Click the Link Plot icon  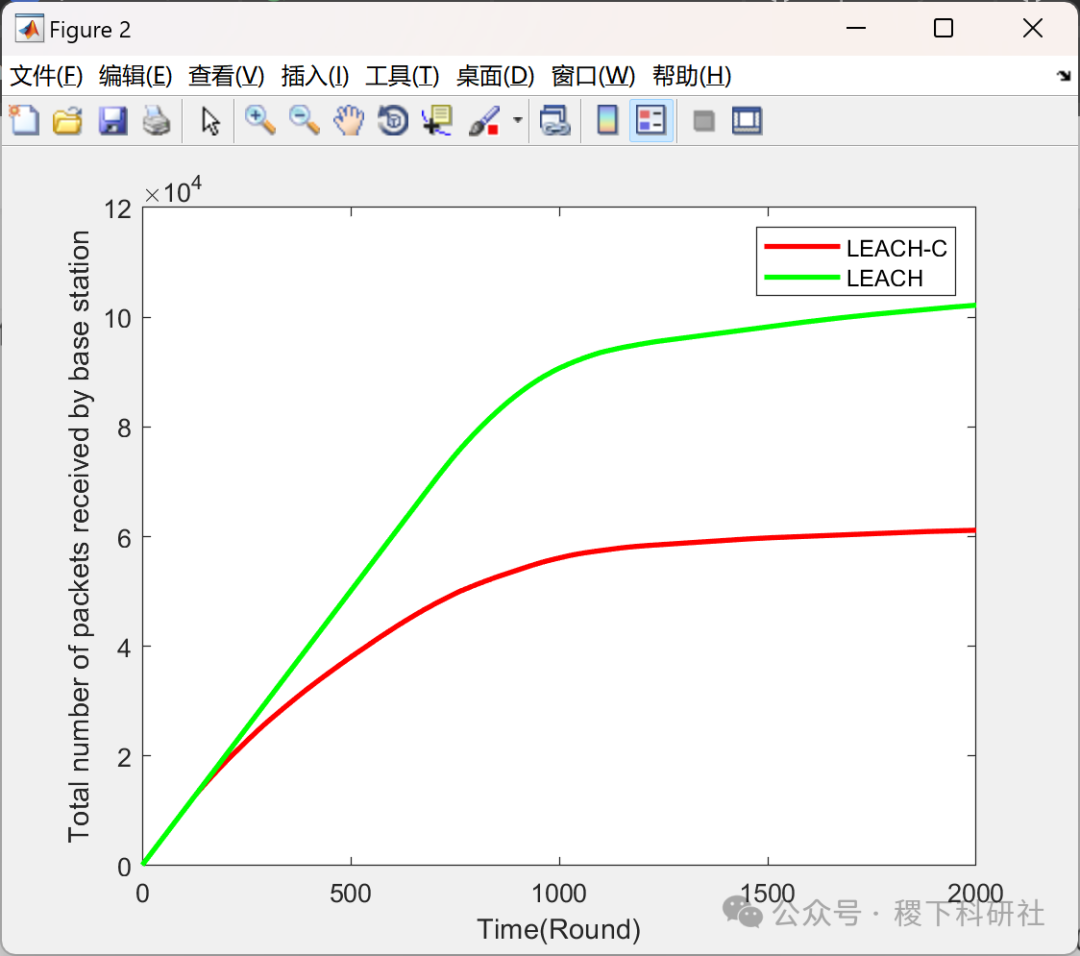(x=555, y=121)
